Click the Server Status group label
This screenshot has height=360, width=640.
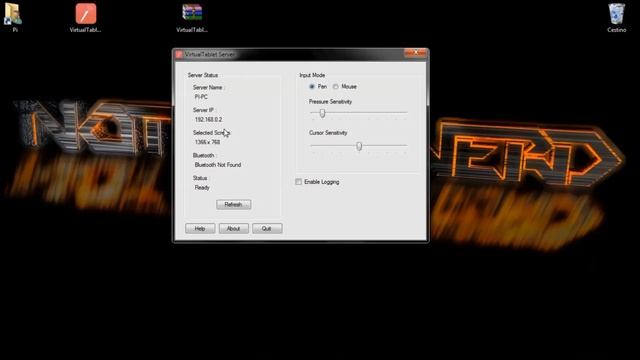[x=203, y=75]
